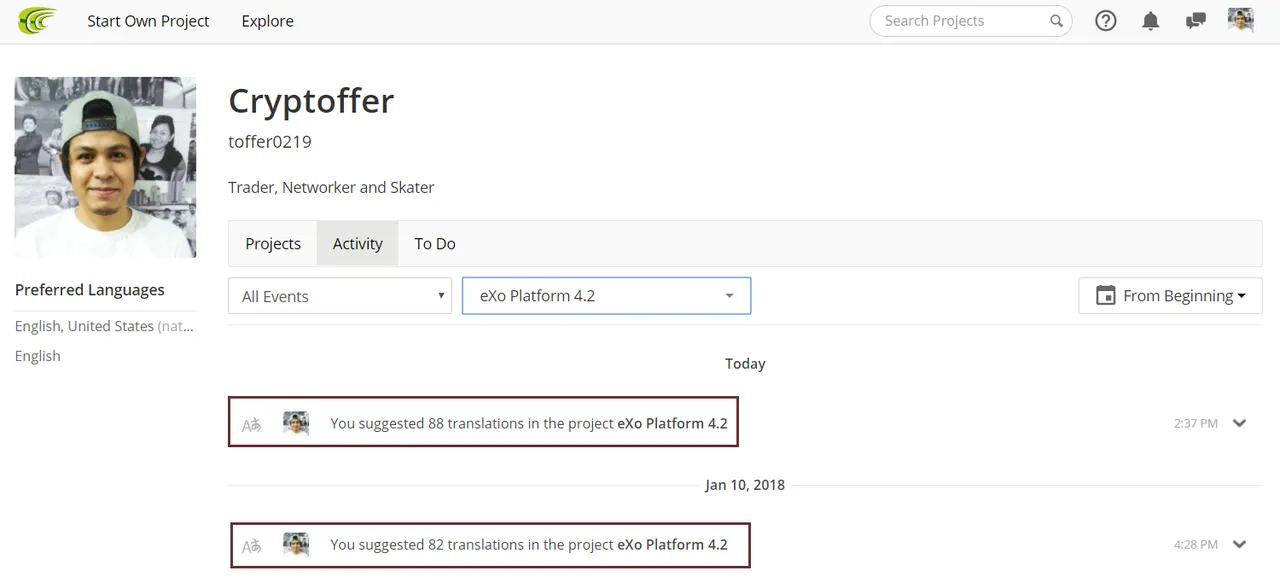
Task: Open the From Beginning date range dropdown
Action: click(1170, 296)
